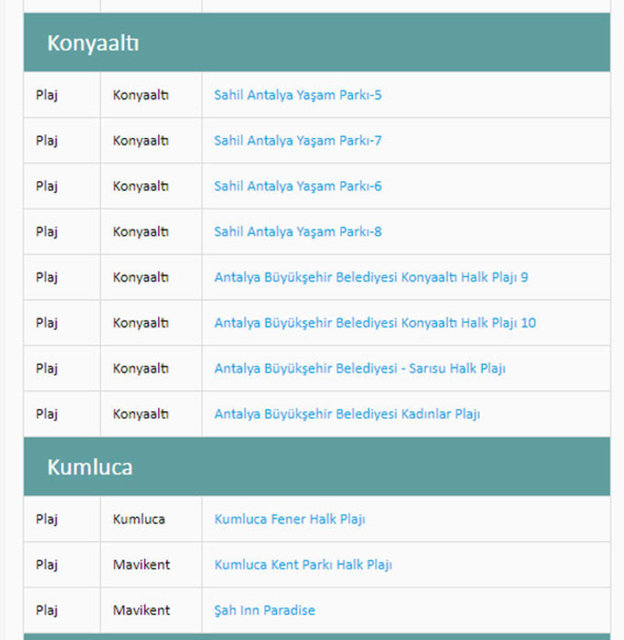The width and height of the screenshot is (624, 640).
Task: Open Kumluca Kent Parkı Halk Plajı link
Action: click(x=303, y=565)
